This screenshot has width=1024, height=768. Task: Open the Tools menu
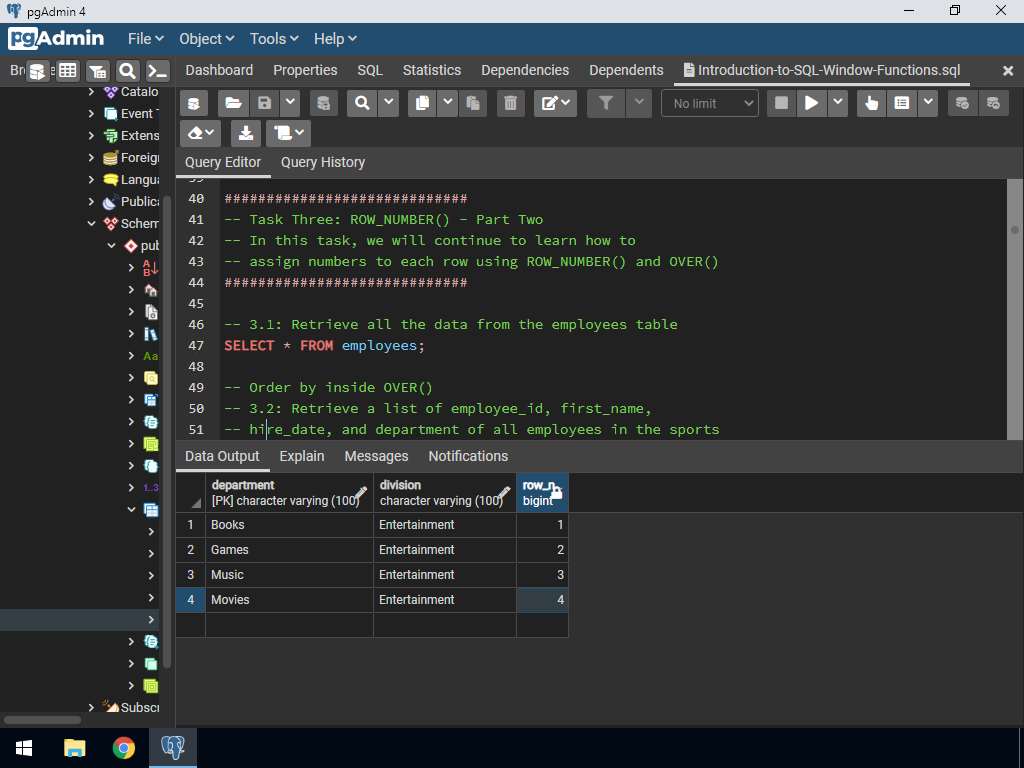(274, 38)
